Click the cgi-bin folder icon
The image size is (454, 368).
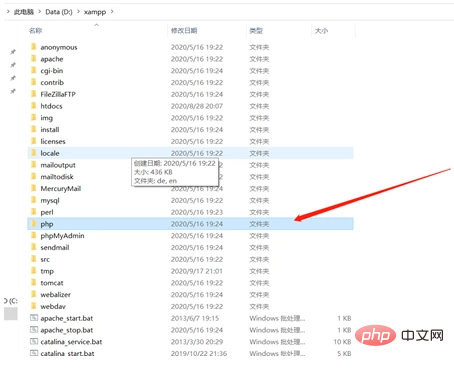pos(33,71)
